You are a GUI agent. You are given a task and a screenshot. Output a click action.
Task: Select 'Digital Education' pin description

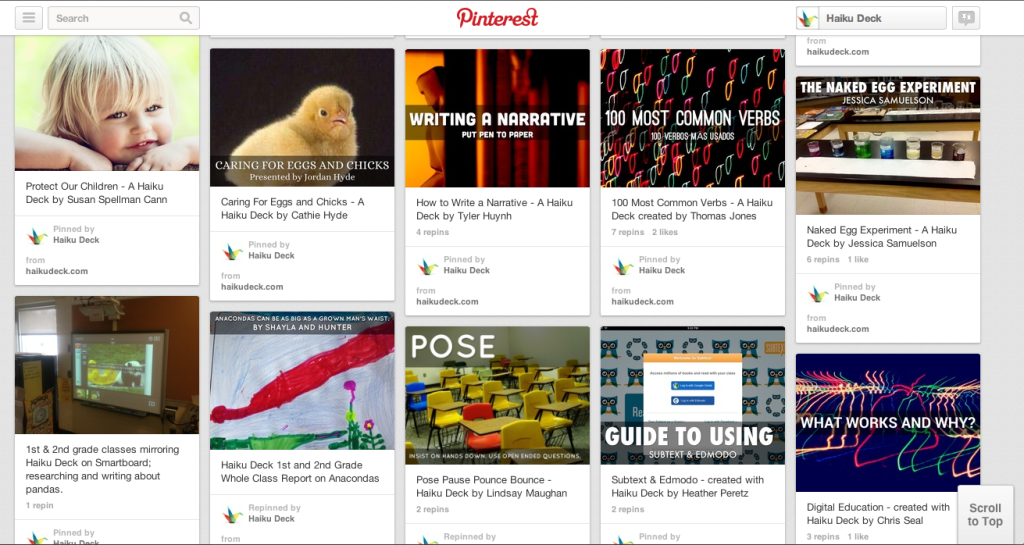point(878,514)
